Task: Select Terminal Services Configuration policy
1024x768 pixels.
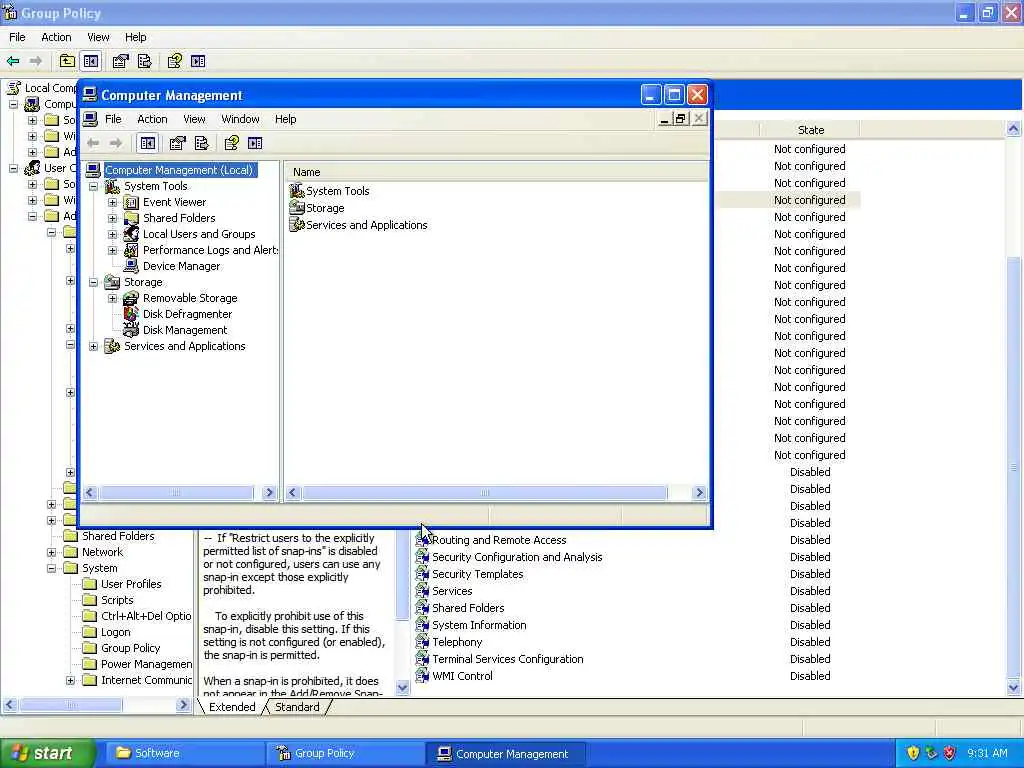Action: point(507,659)
